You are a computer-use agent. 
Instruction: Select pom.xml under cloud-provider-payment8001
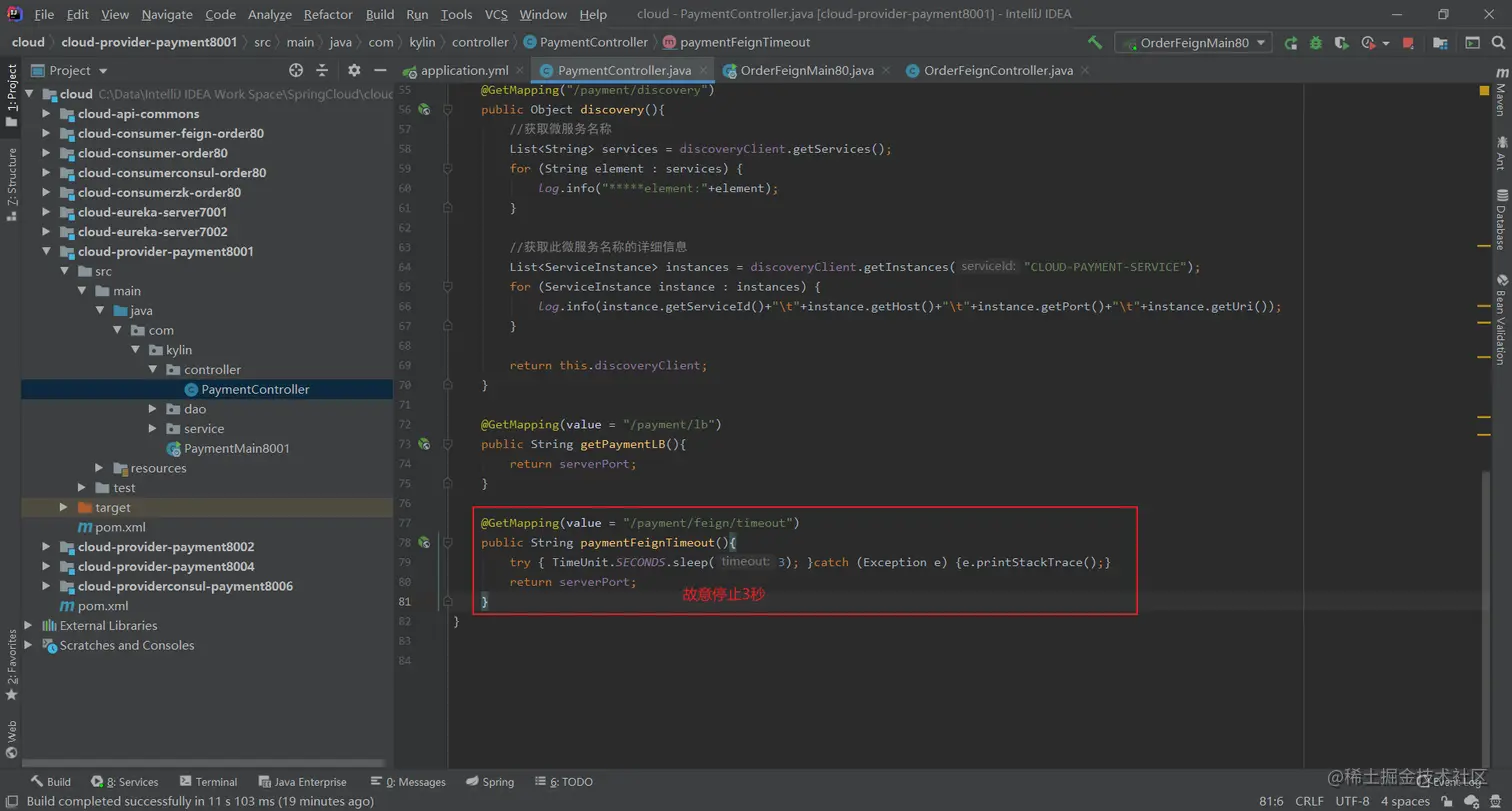pyautogui.click(x=120, y=527)
